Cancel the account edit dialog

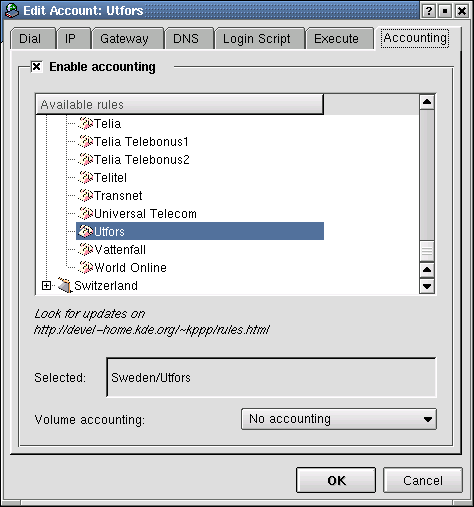pyautogui.click(x=423, y=480)
